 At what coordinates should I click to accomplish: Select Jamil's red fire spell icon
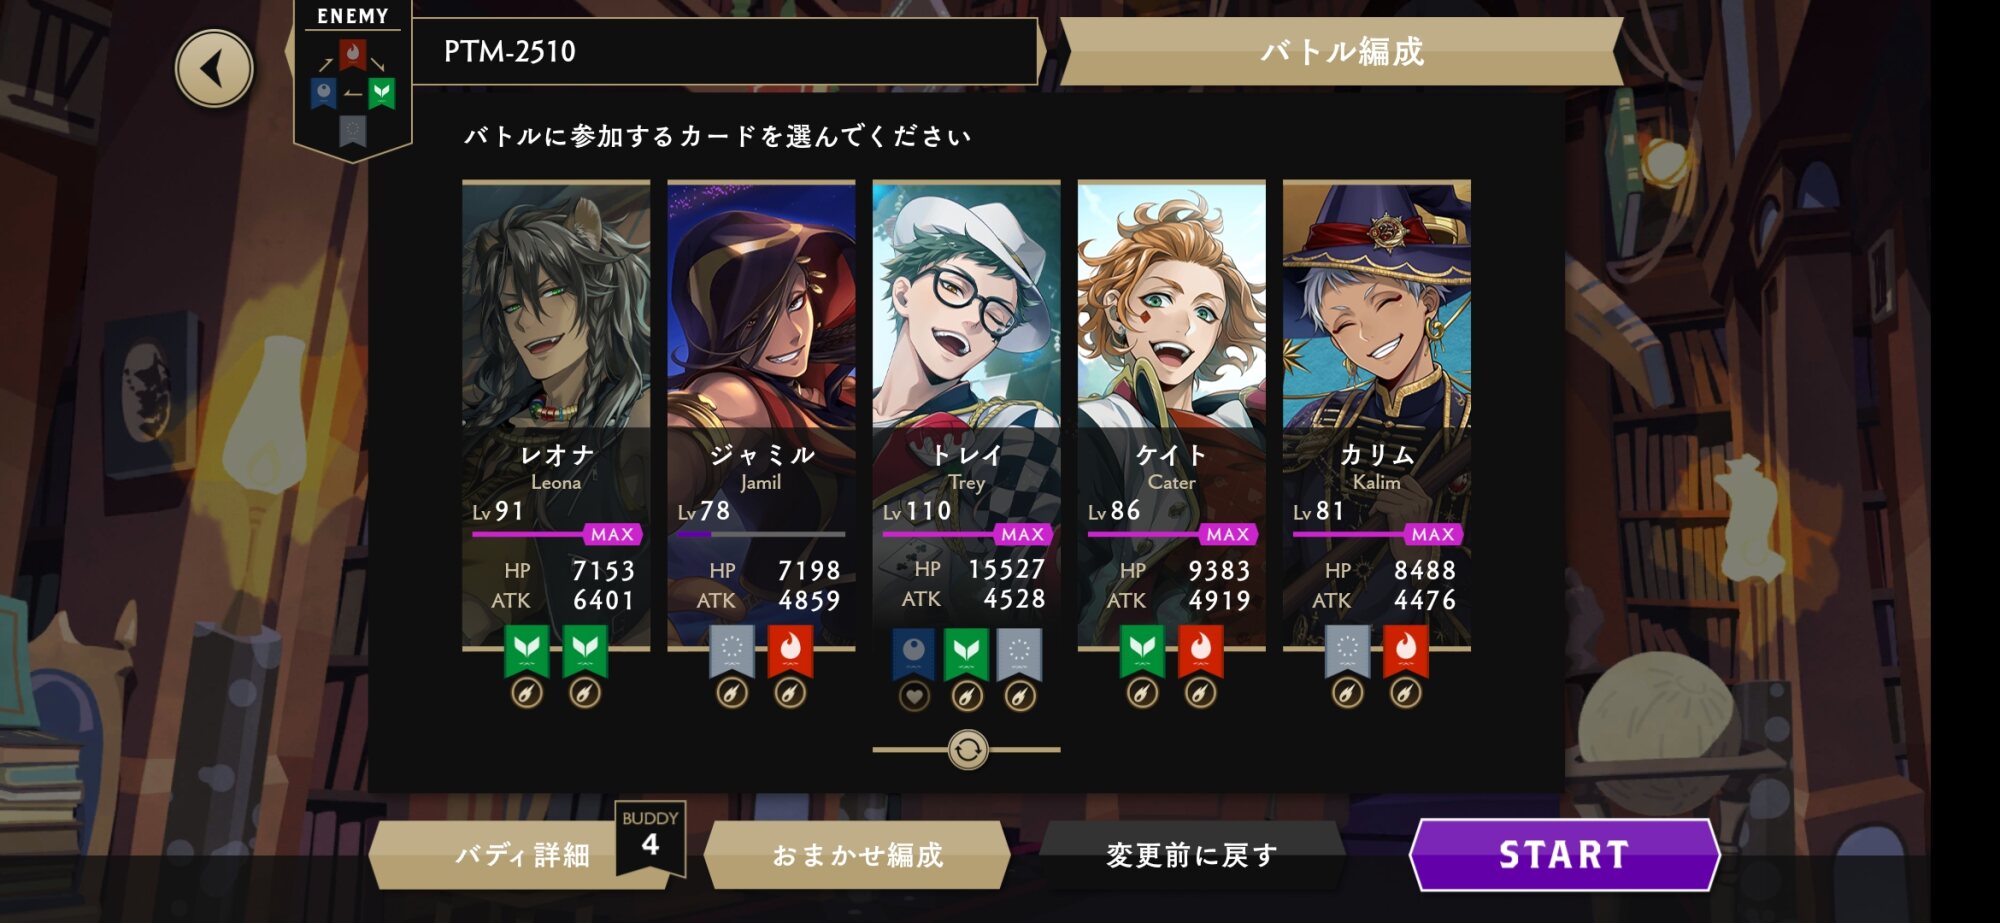(x=790, y=651)
